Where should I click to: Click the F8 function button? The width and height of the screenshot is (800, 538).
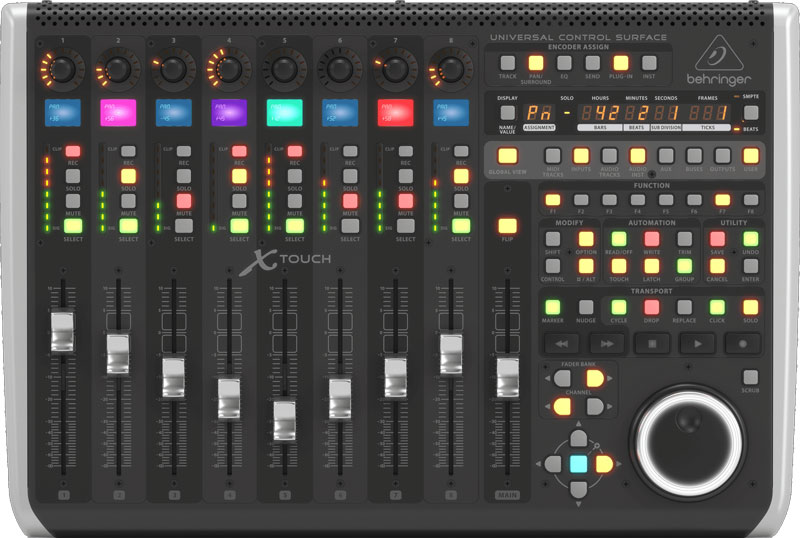coord(751,200)
